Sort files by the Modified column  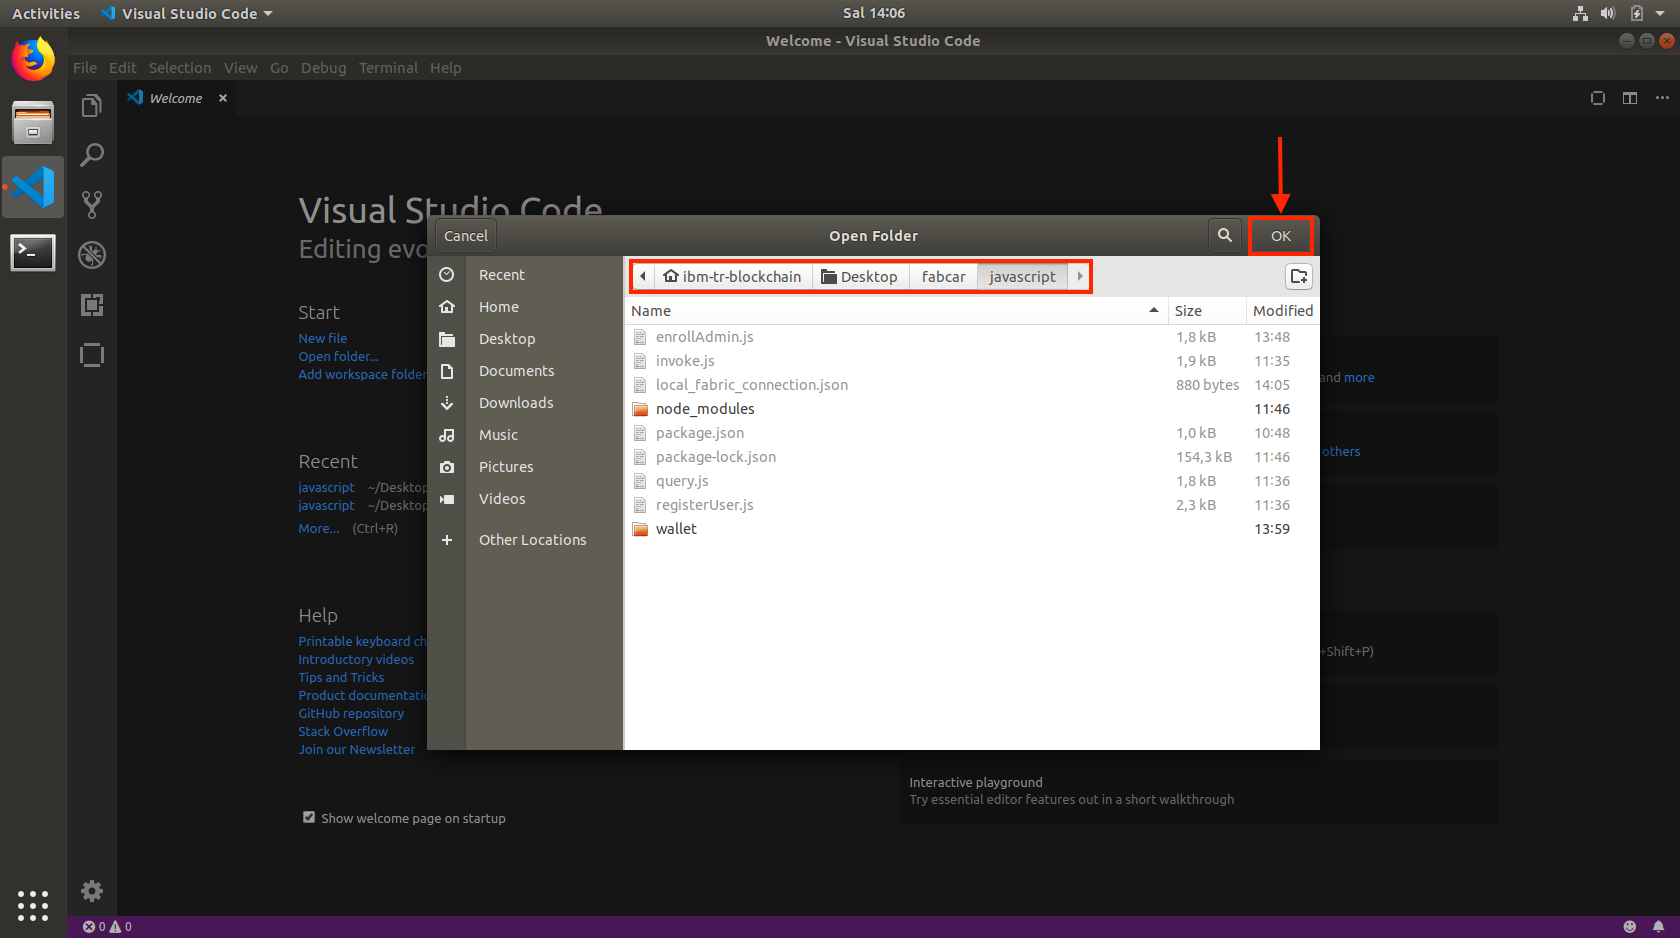point(1283,311)
